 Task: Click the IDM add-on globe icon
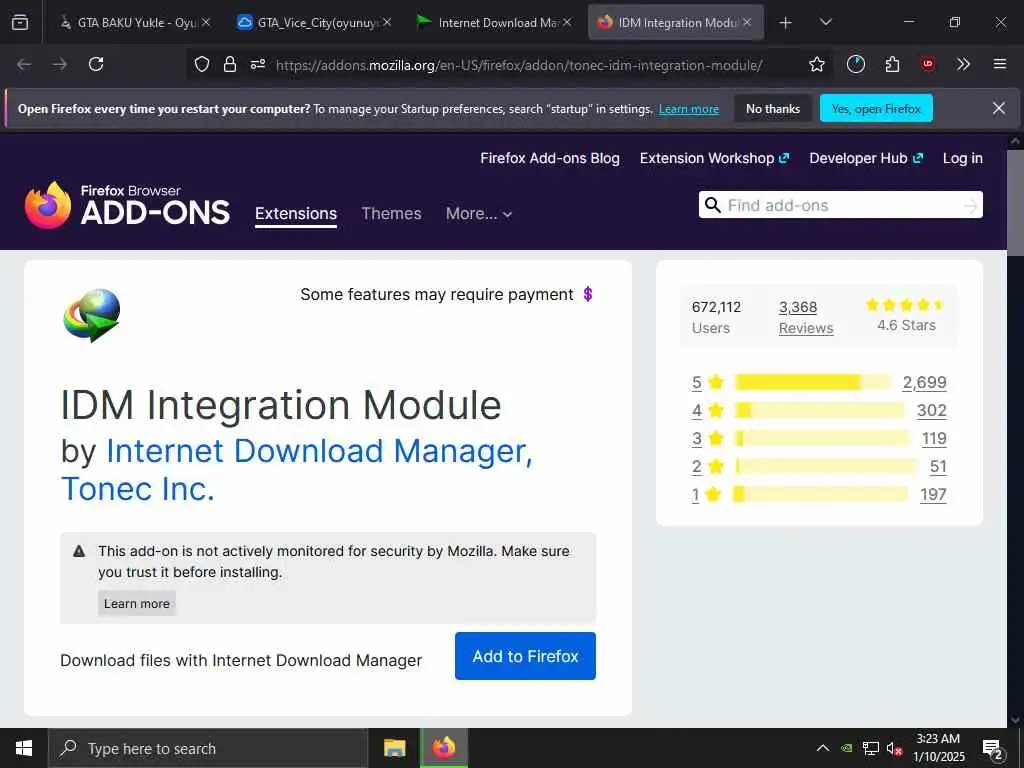pyautogui.click(x=92, y=315)
